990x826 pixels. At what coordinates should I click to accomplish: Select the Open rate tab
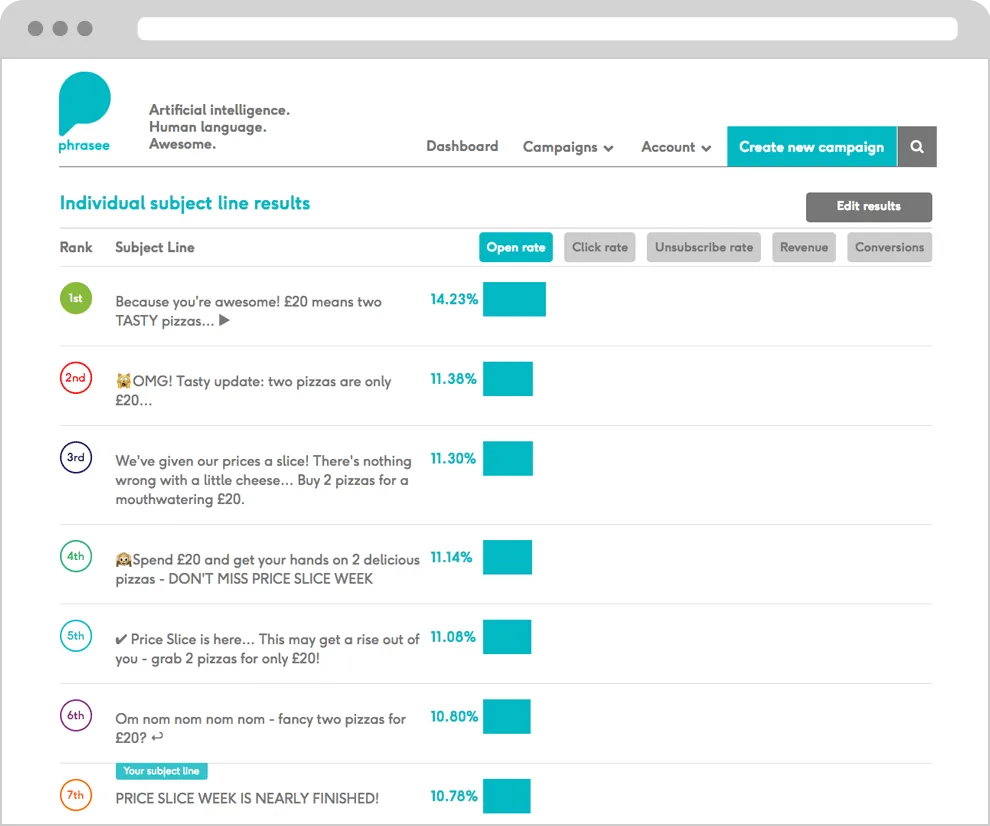[x=516, y=247]
